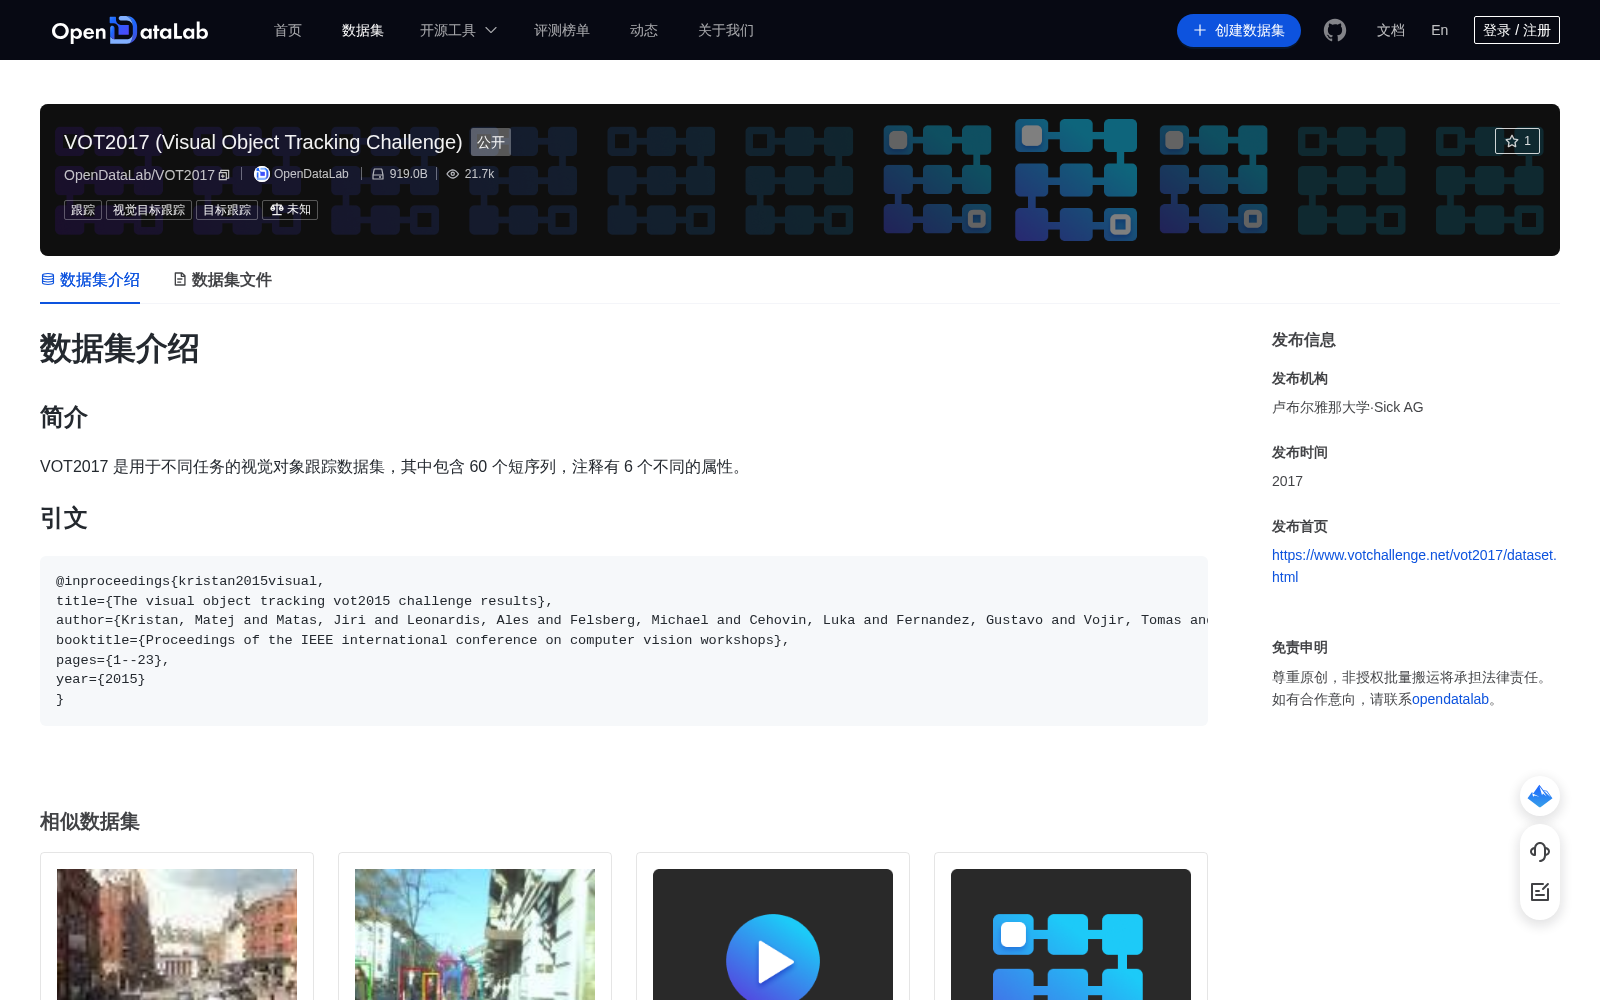Click the scale icon in 未知 license tag
This screenshot has width=1600, height=1000.
277,210
